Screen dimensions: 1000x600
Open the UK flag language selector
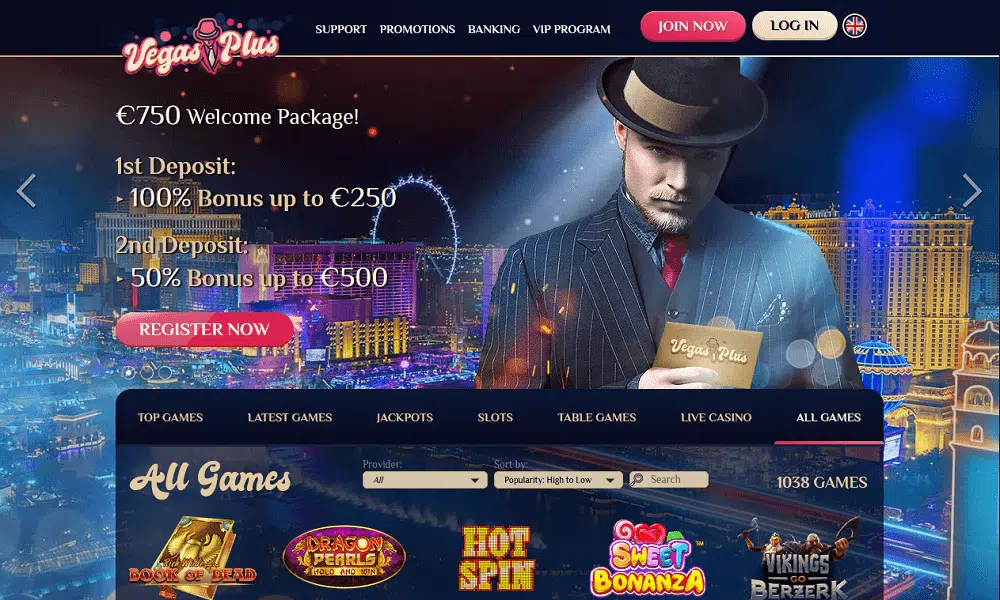[855, 26]
